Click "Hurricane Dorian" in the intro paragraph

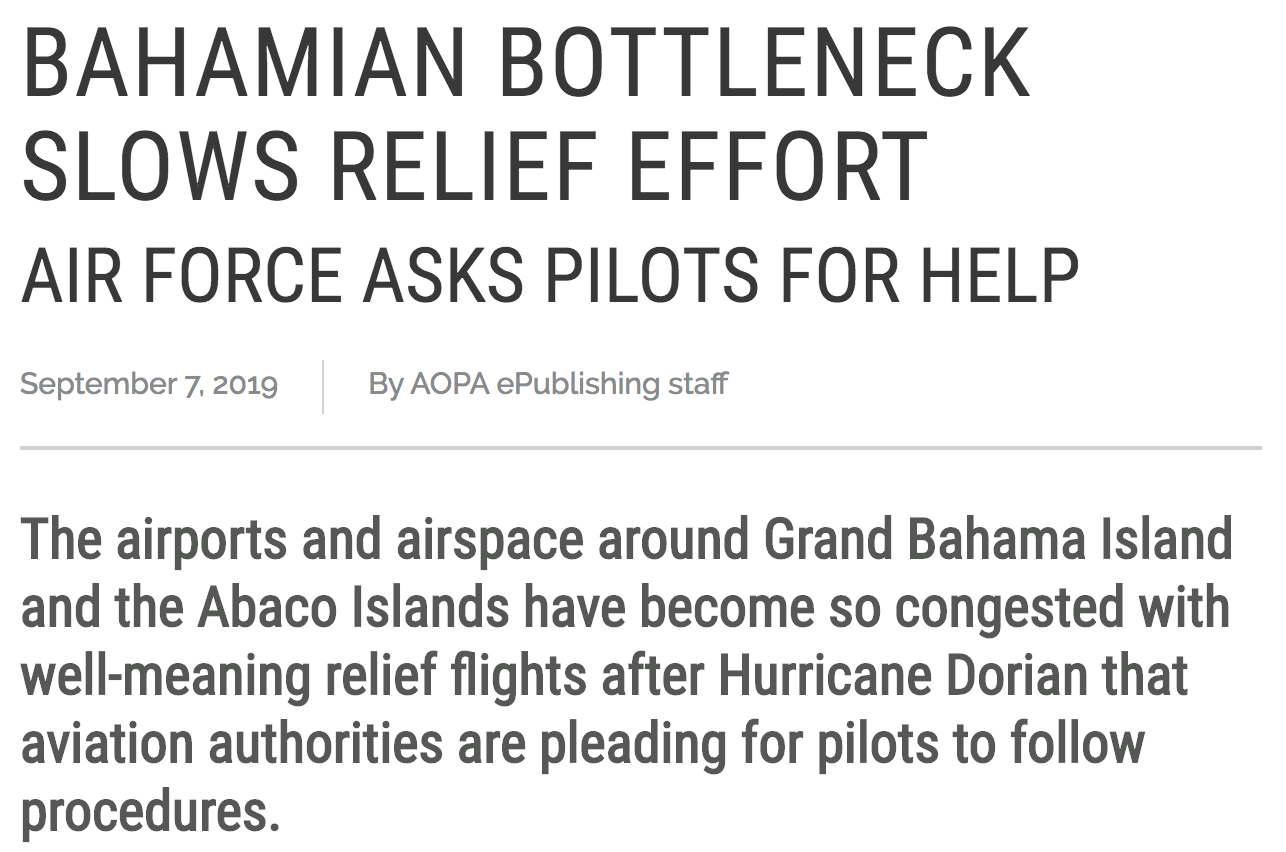[903, 675]
